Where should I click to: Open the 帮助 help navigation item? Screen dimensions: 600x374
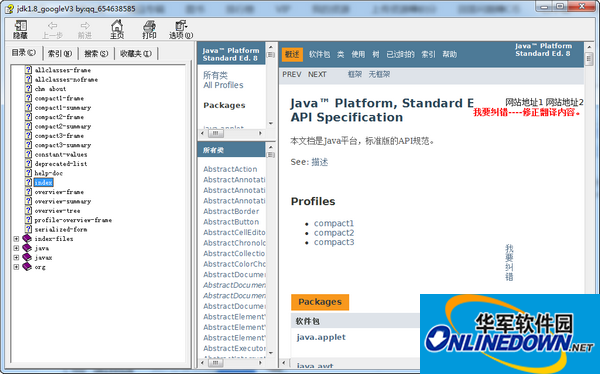(450, 54)
